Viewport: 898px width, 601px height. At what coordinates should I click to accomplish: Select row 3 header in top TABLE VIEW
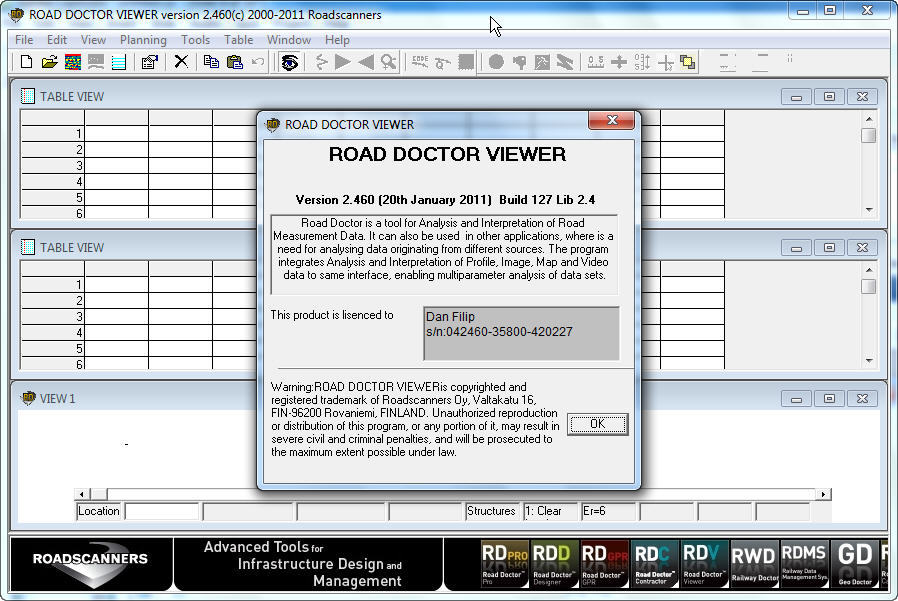coord(52,166)
